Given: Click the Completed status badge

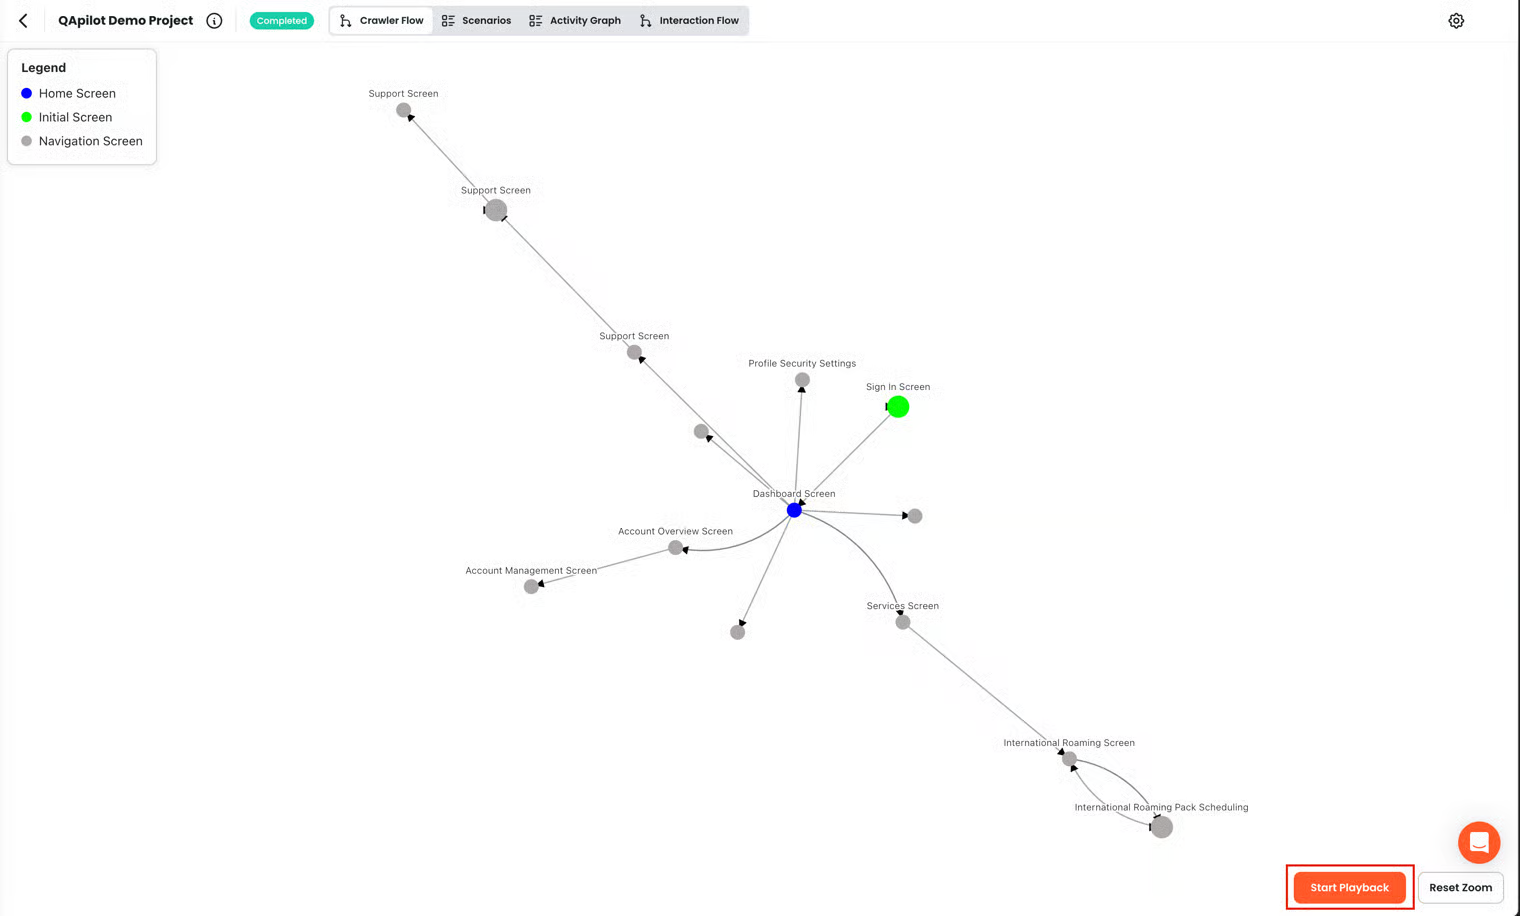Looking at the screenshot, I should [282, 20].
